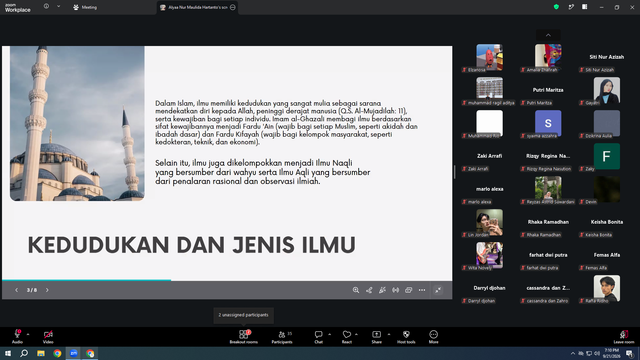Select farhat dwi putra tile
The width and height of the screenshot is (640, 360).
pos(548,256)
